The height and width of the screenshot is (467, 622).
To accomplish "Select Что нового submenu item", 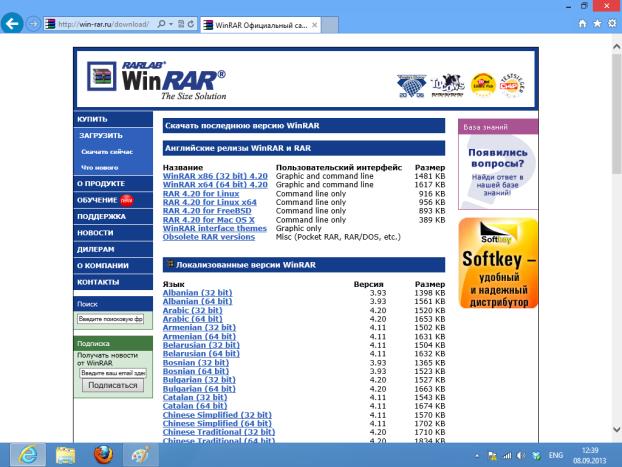I will pos(100,168).
